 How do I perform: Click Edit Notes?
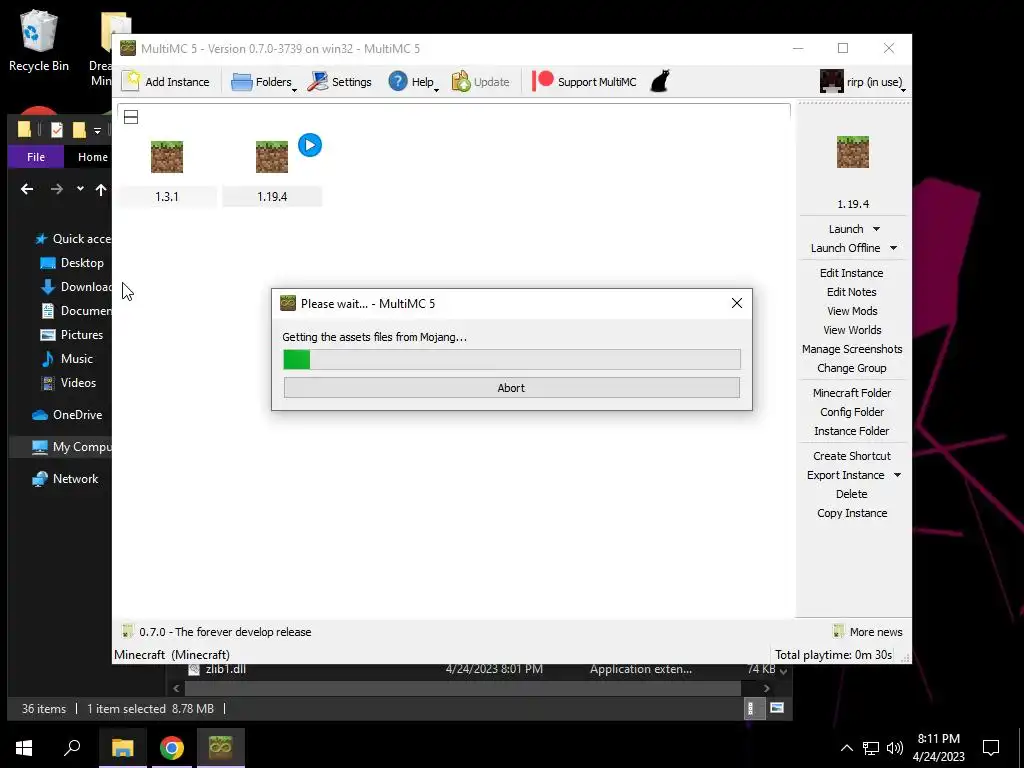[x=852, y=292]
